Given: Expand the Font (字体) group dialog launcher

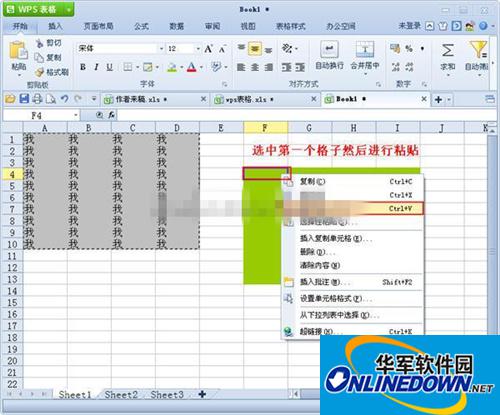Looking at the screenshot, I should tap(225, 84).
